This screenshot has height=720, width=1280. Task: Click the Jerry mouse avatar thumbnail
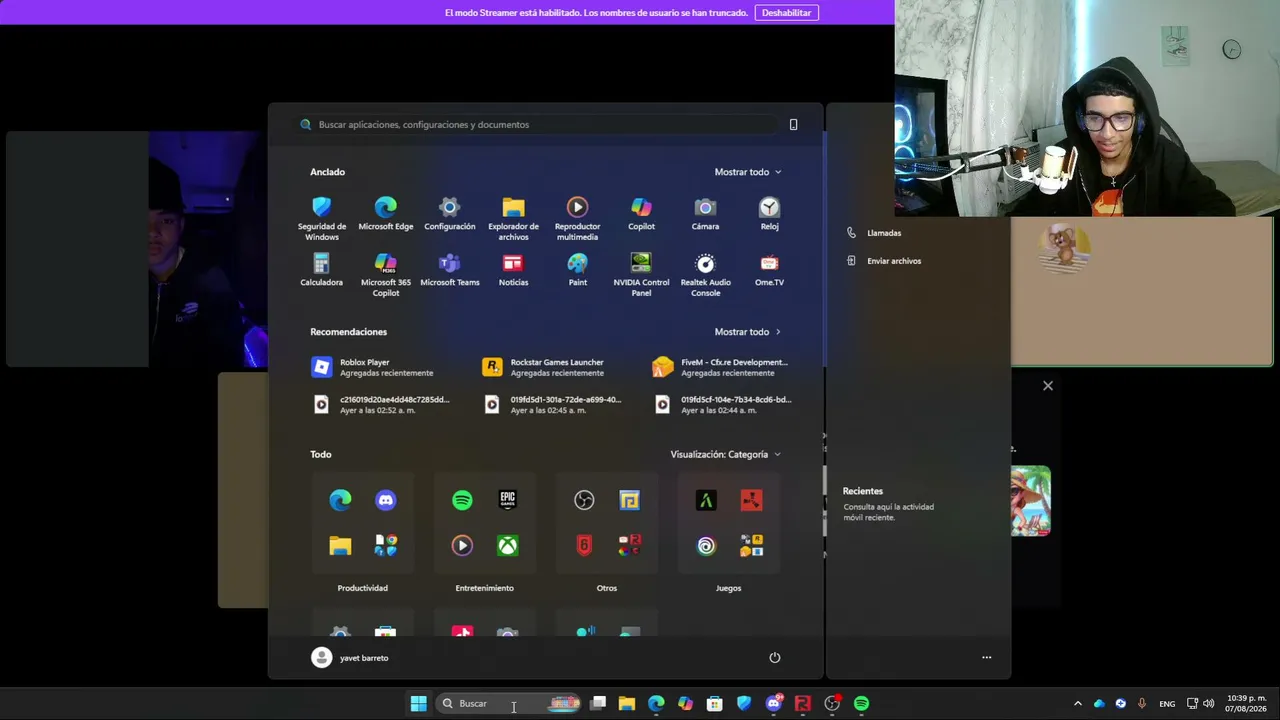click(x=1064, y=247)
